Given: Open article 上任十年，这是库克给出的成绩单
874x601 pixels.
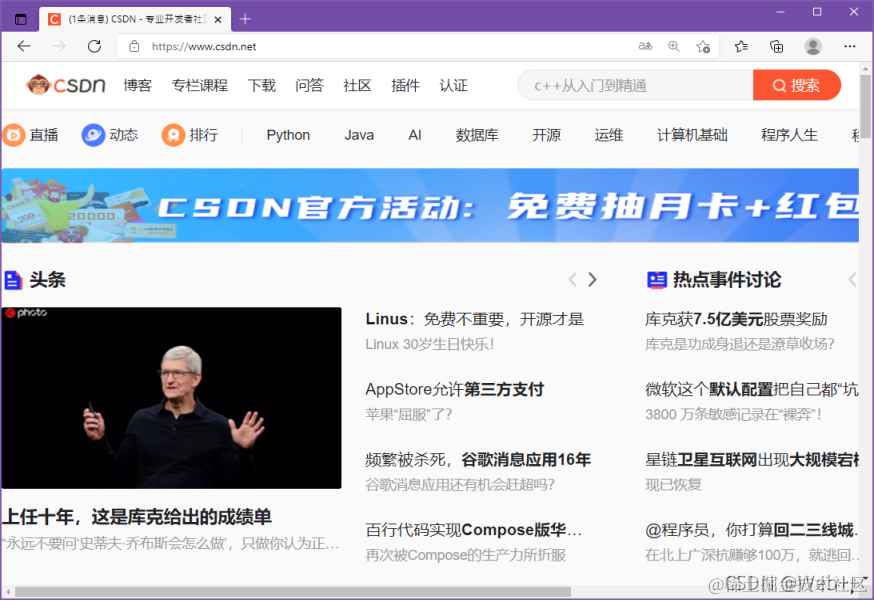Looking at the screenshot, I should (137, 517).
